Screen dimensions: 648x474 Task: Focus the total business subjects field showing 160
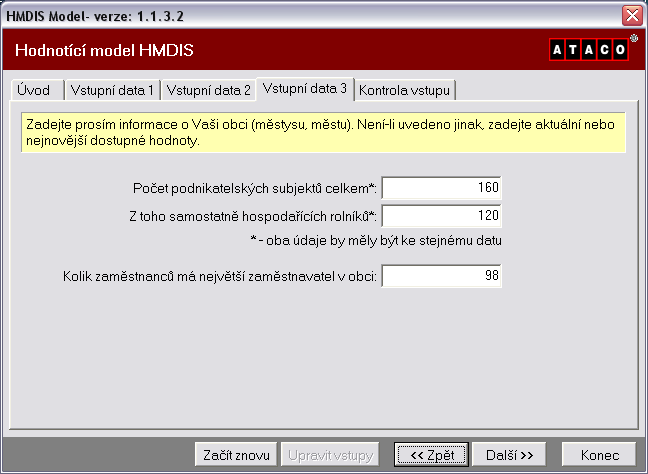point(441,188)
